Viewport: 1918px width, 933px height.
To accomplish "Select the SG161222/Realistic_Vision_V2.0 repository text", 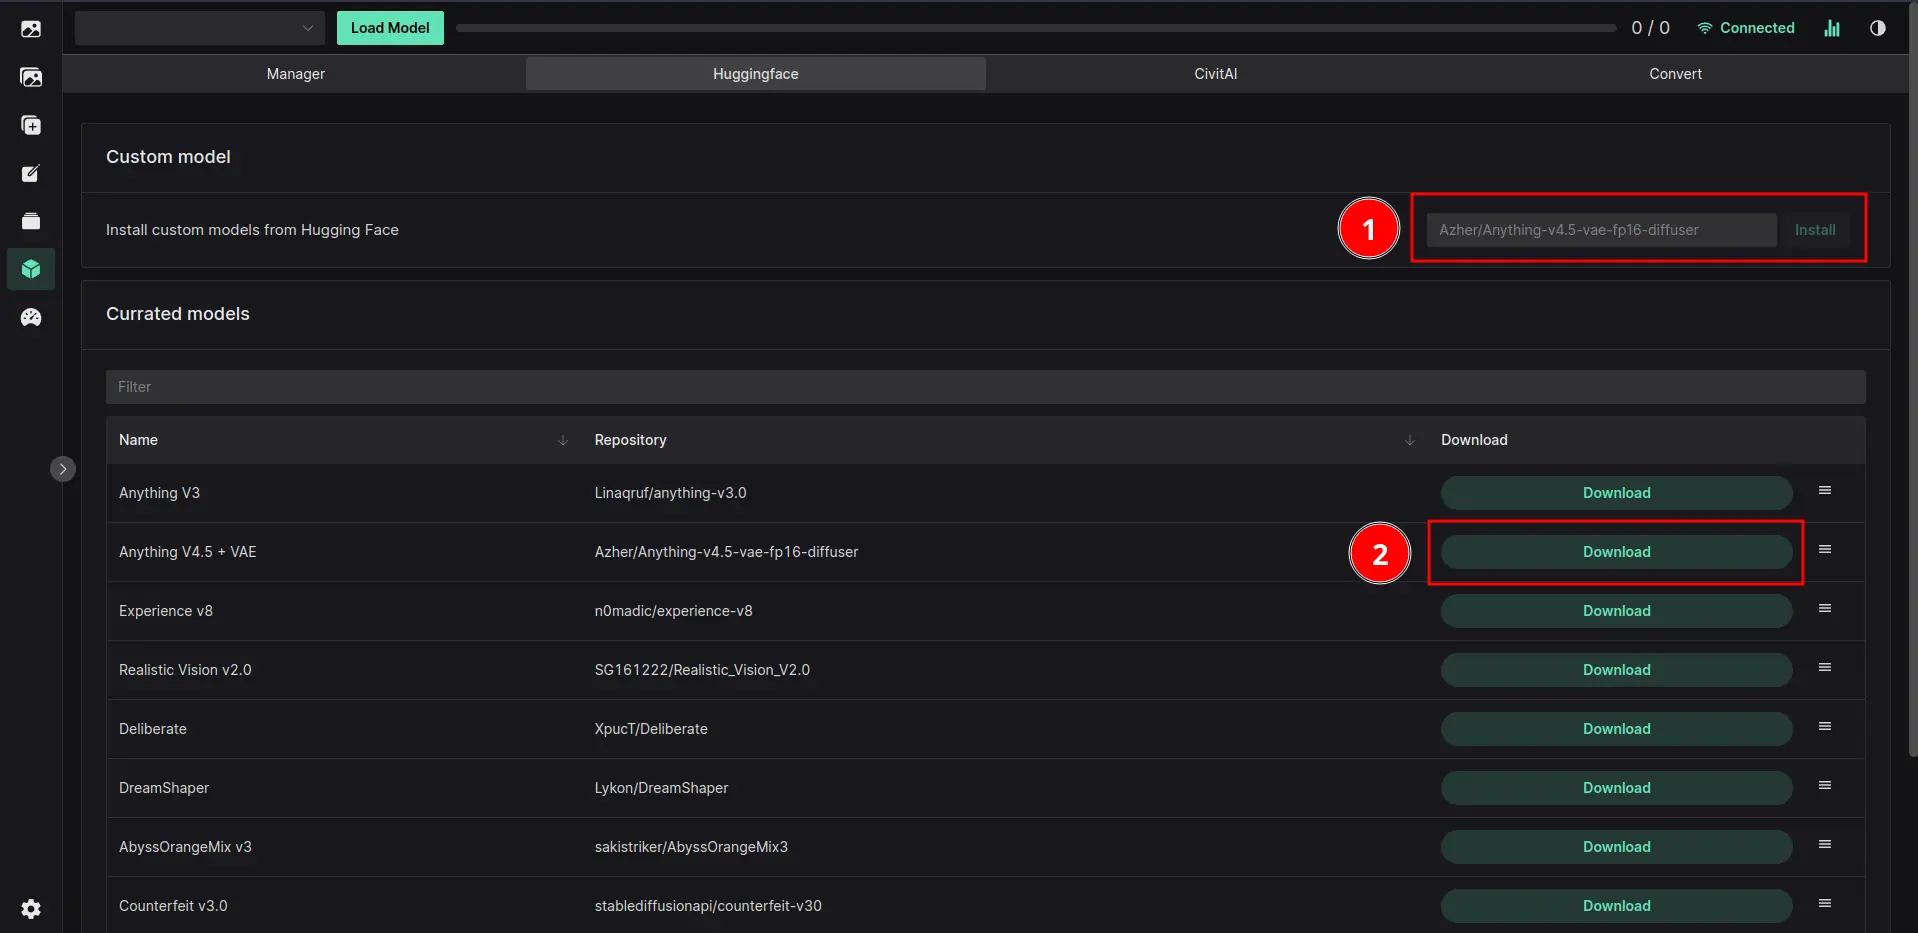I will pyautogui.click(x=702, y=670).
